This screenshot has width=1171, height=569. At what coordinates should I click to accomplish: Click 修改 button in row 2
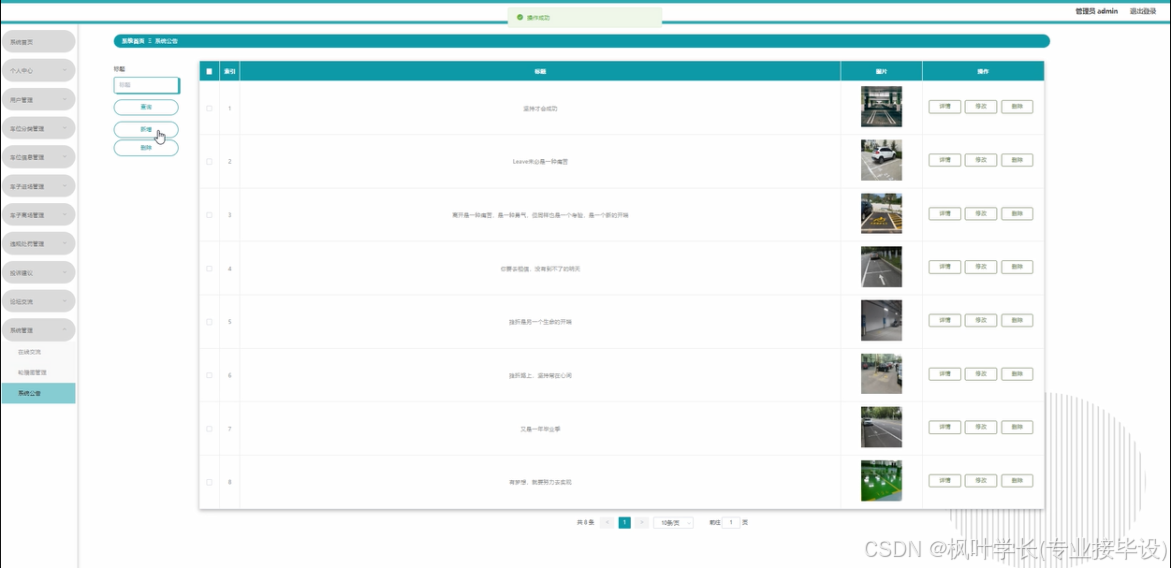click(x=981, y=160)
